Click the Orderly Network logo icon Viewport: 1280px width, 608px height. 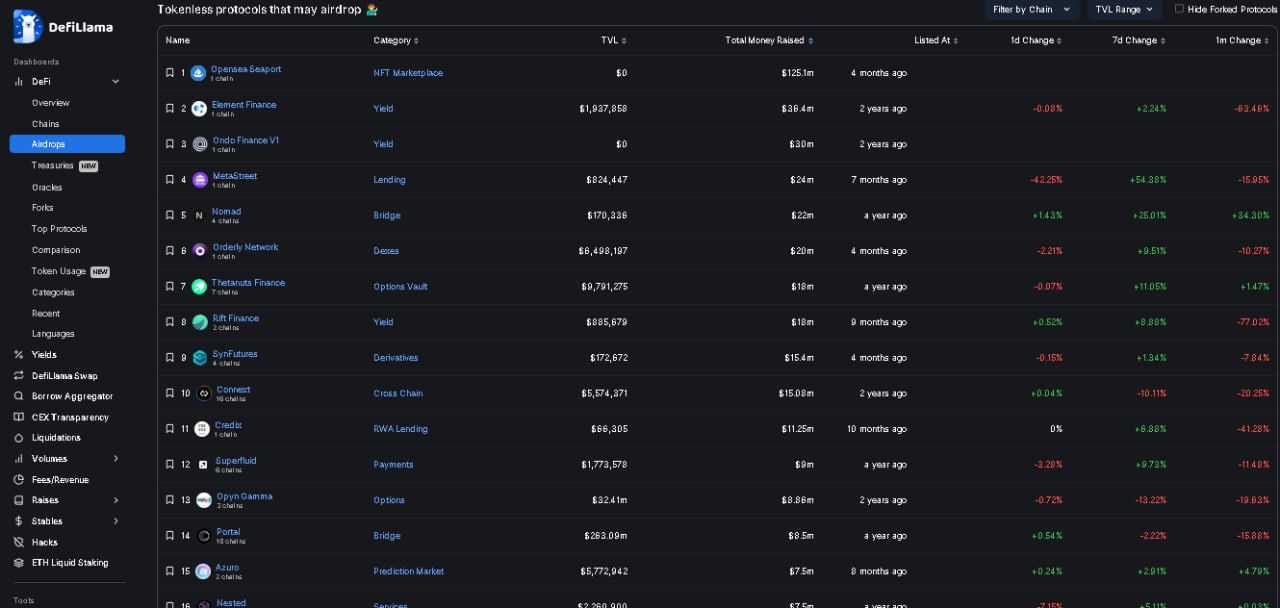pyautogui.click(x=200, y=251)
